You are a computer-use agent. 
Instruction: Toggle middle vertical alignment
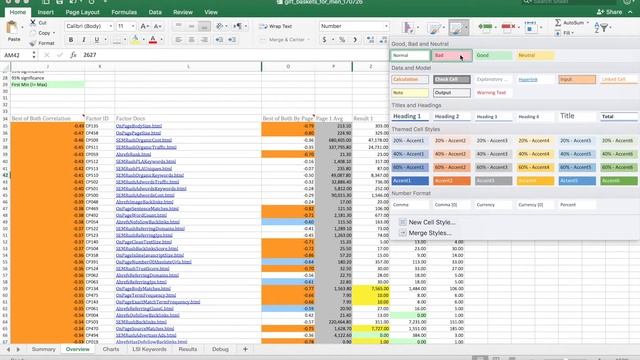[191, 26]
